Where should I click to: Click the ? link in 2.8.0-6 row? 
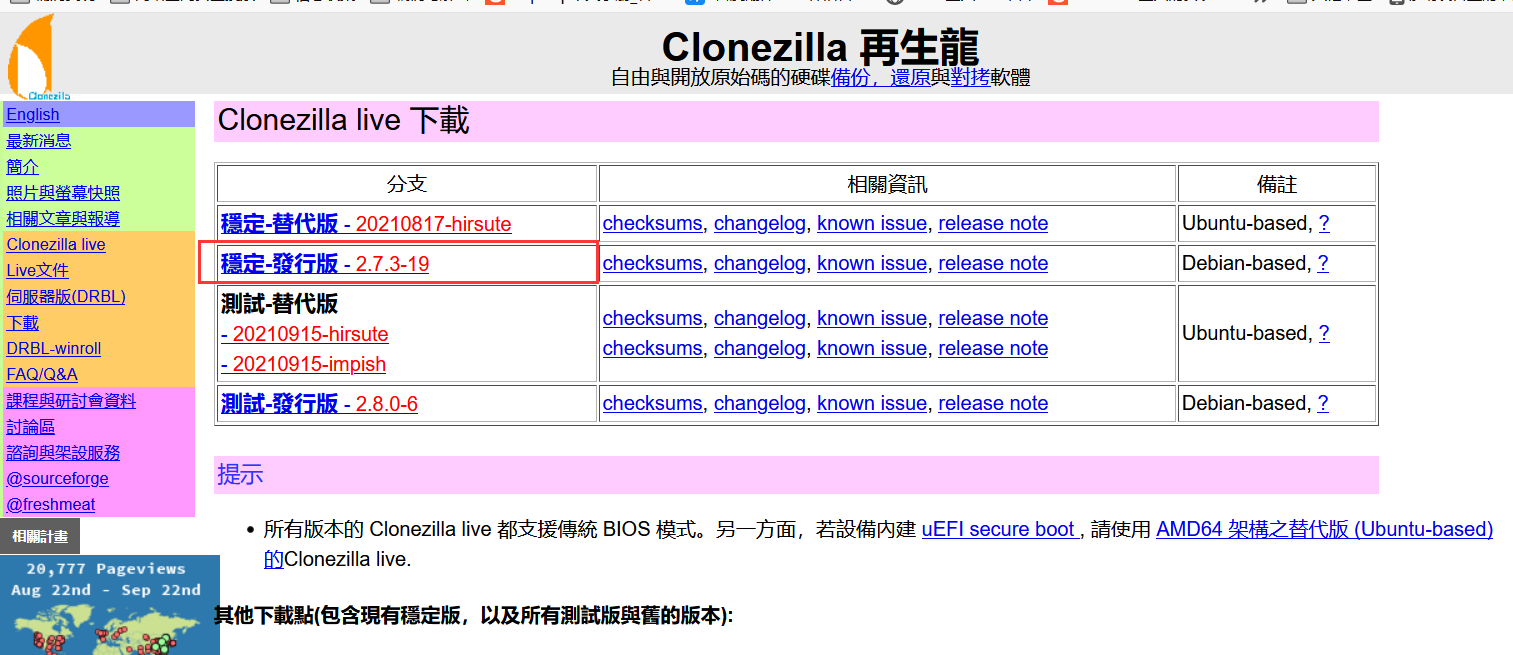click(x=1323, y=404)
